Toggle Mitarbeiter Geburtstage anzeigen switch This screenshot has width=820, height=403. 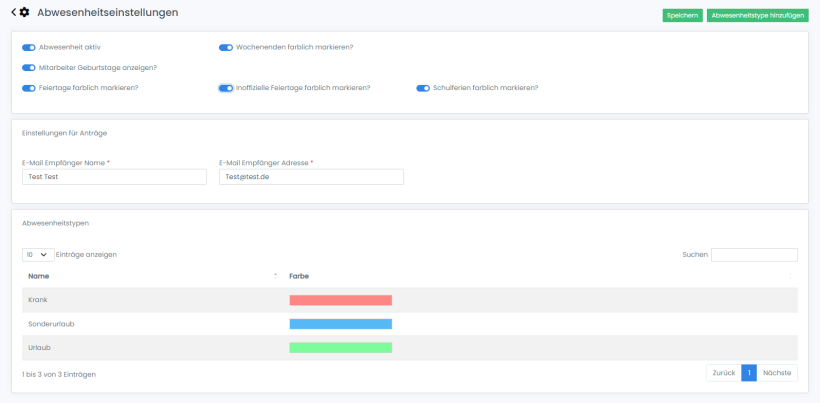point(29,68)
